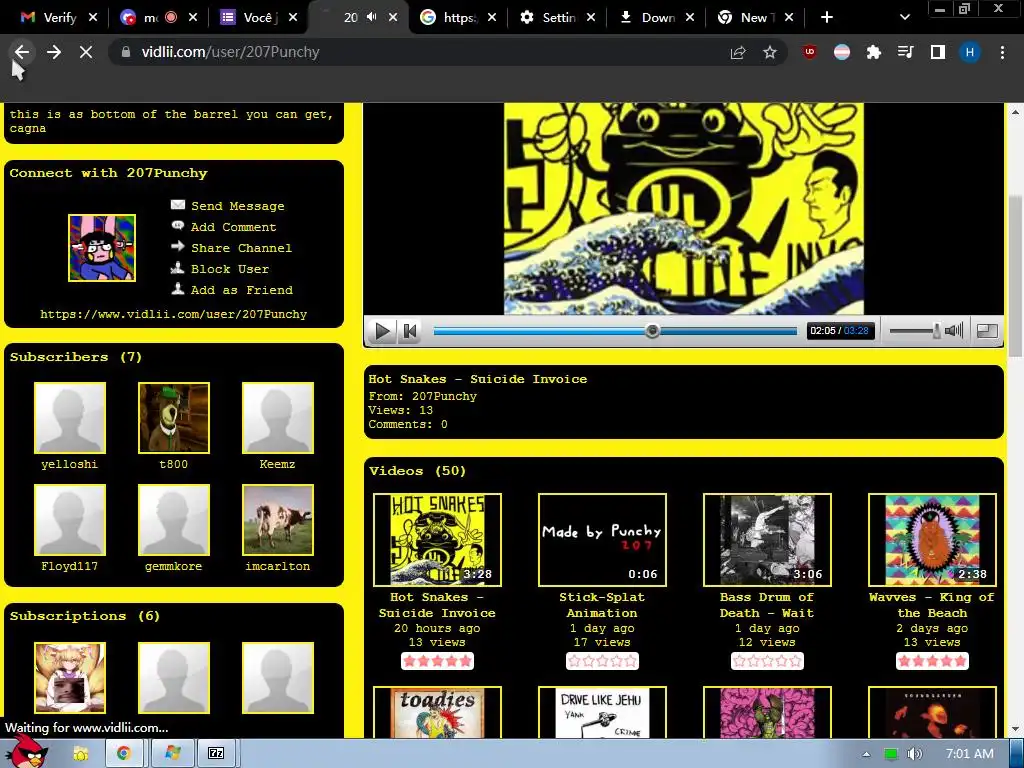
Task: Rate Stick-Splat Animation with stars
Action: coord(602,661)
